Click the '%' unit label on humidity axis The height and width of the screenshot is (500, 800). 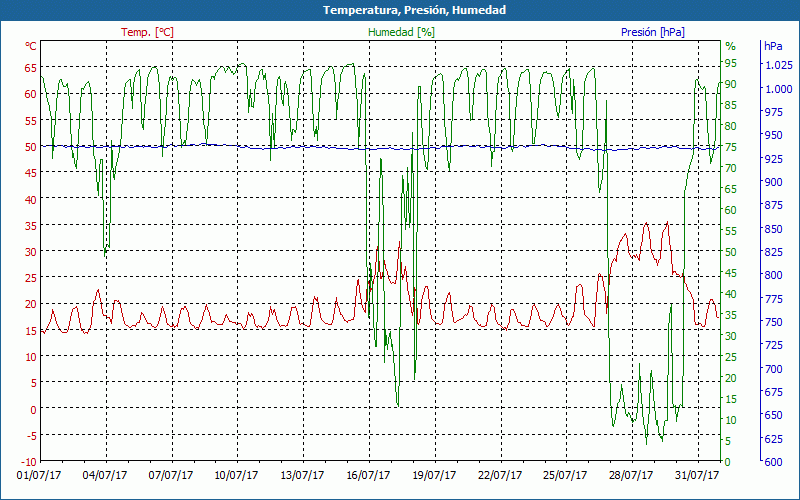pyautogui.click(x=731, y=46)
